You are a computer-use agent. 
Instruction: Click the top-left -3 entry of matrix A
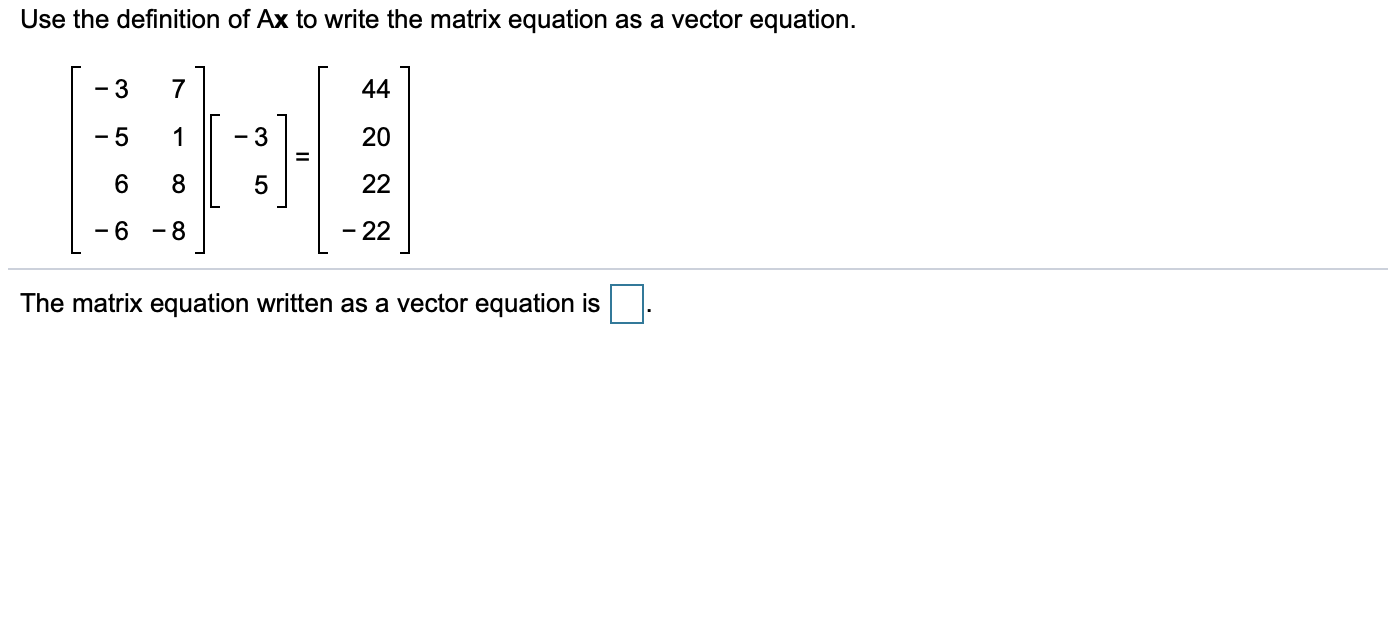coord(116,89)
